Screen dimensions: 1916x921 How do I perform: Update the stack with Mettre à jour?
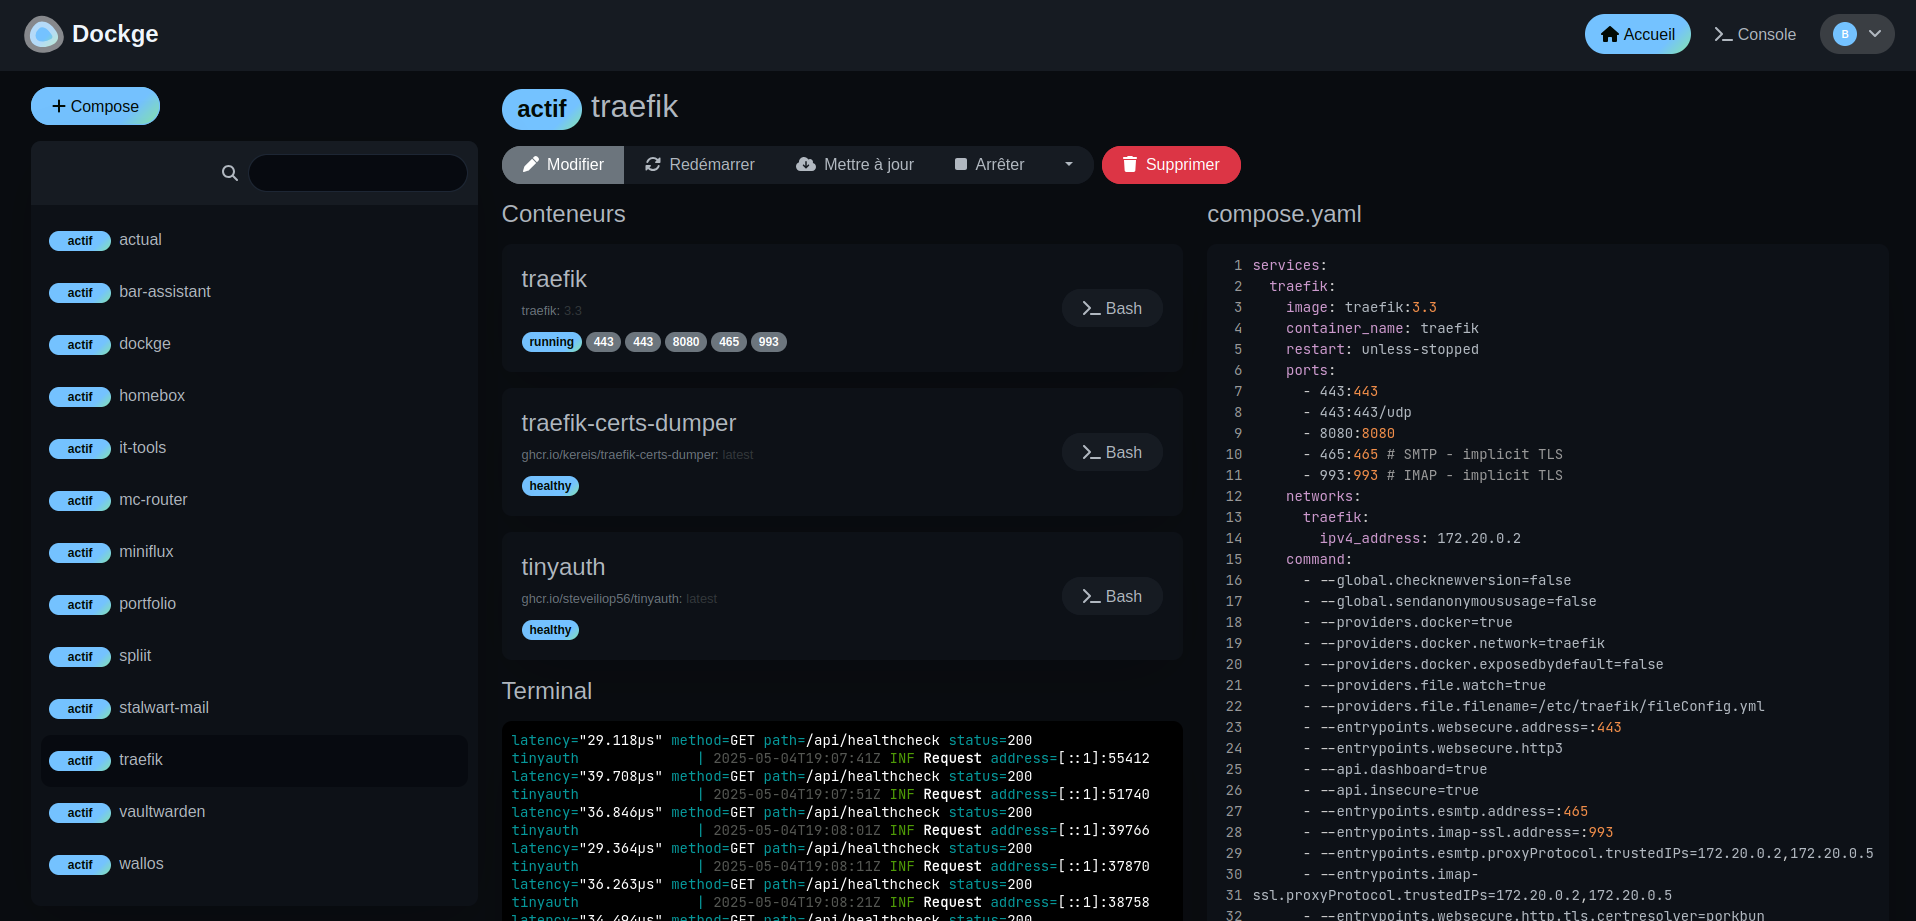tap(855, 165)
